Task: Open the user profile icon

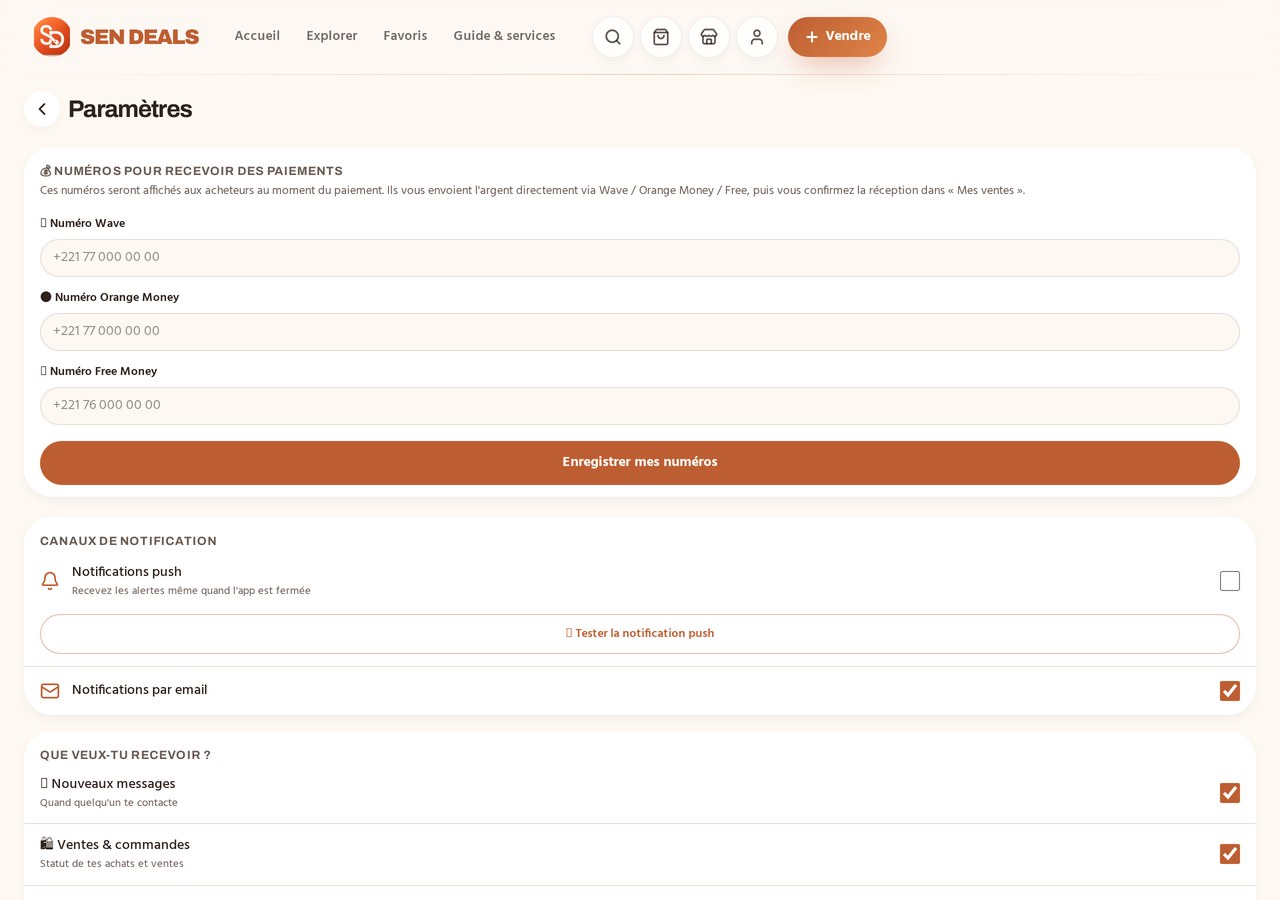Action: point(757,37)
